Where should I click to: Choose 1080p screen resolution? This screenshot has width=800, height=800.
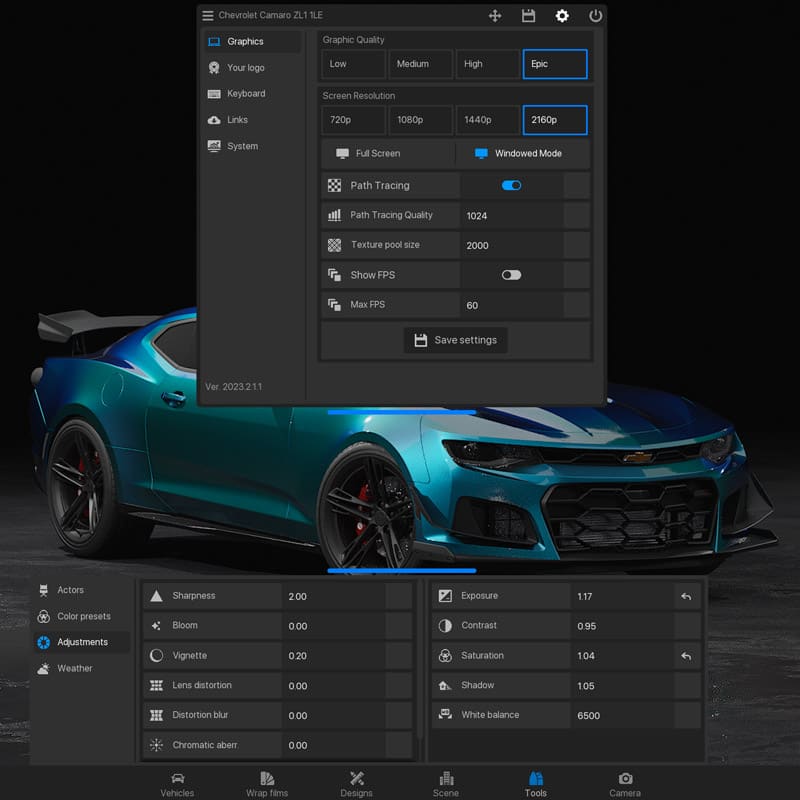click(x=420, y=120)
